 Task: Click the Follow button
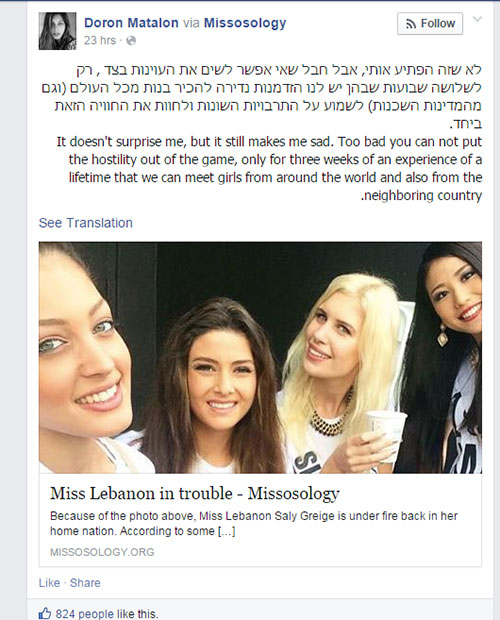coord(430,24)
